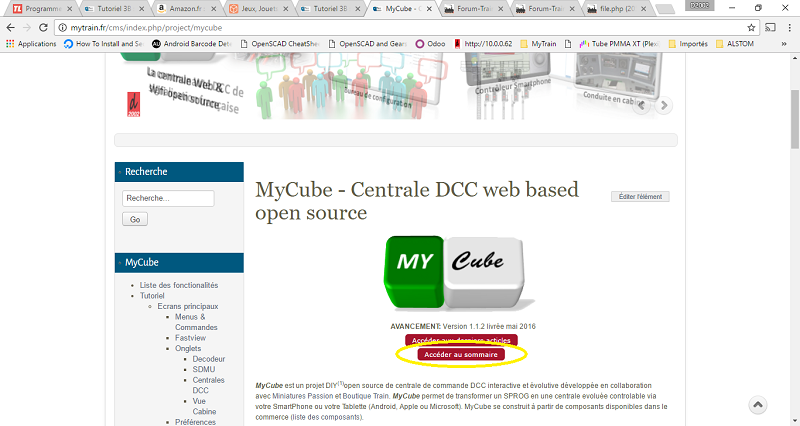Open Importés bookmarks folder
This screenshot has width=800, height=426.
[688, 44]
